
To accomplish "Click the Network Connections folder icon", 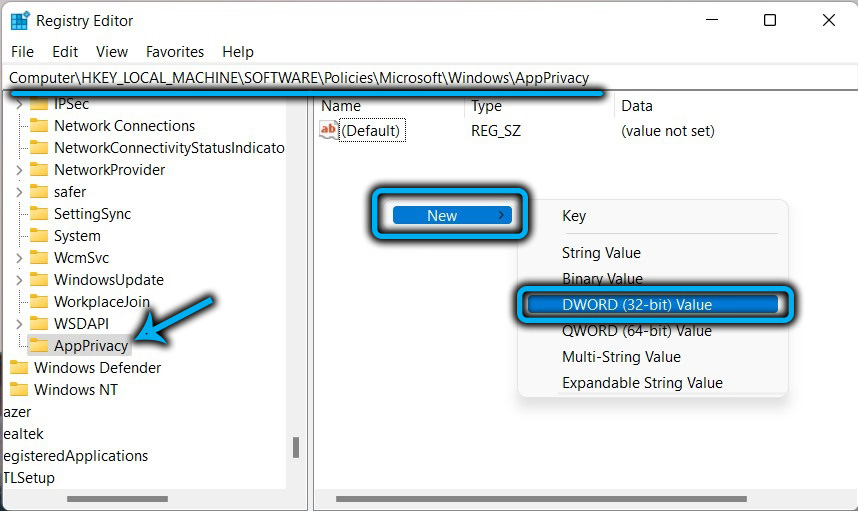I will point(39,126).
